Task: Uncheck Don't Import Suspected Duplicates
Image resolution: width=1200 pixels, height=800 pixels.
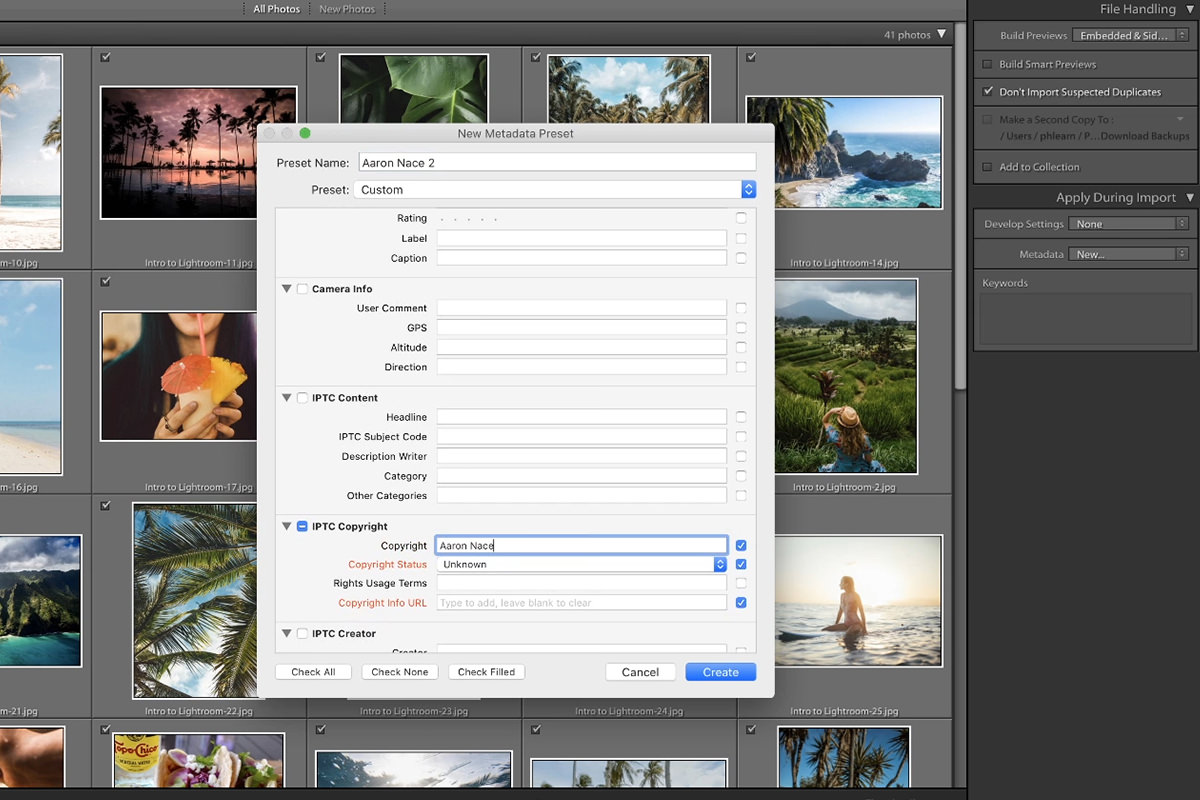Action: (987, 92)
